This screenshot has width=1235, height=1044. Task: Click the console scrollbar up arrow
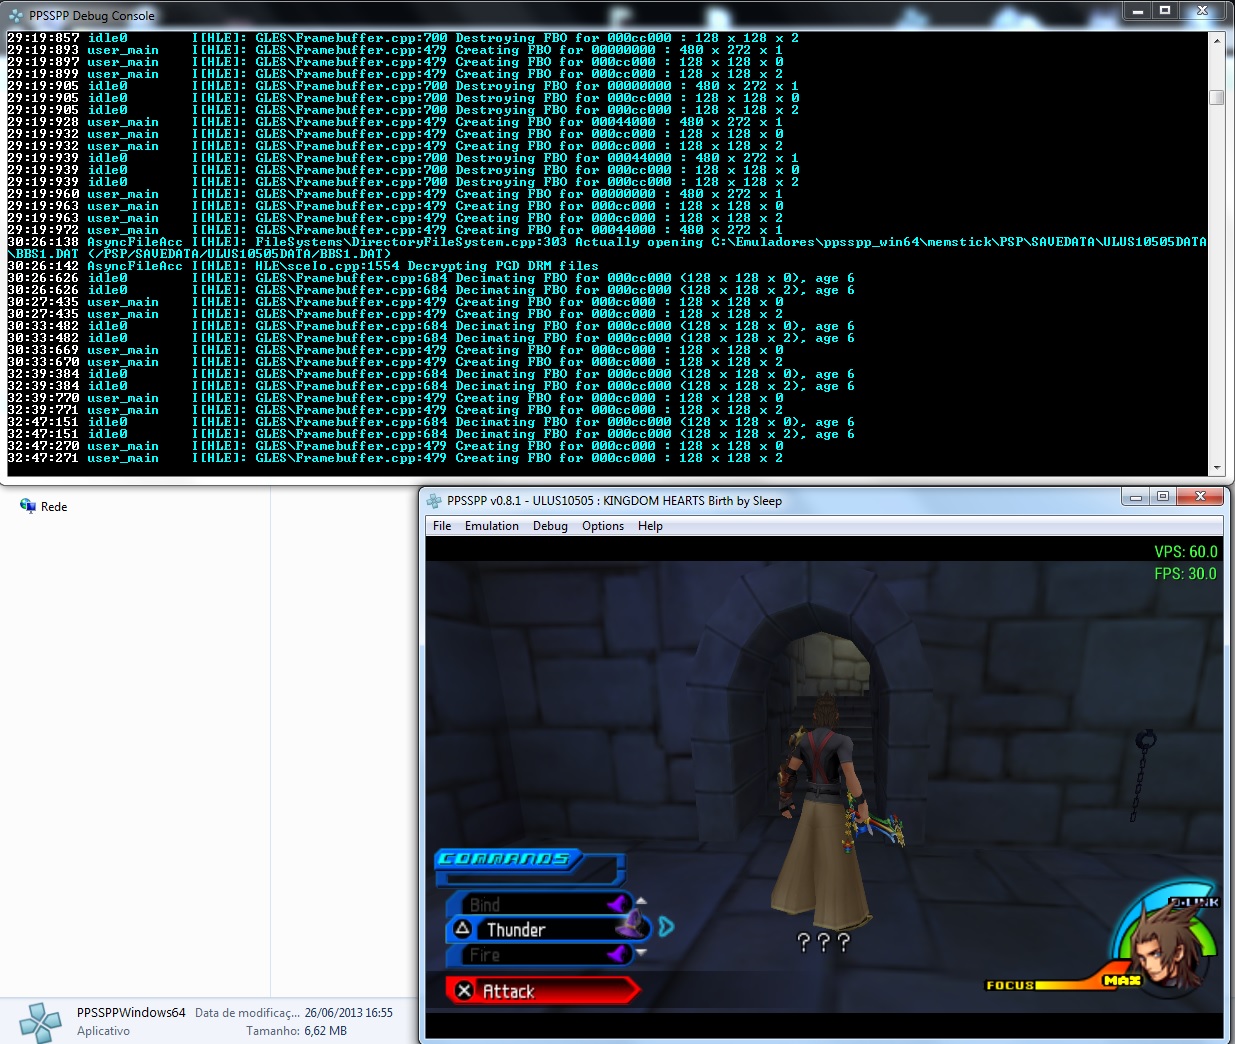1217,40
